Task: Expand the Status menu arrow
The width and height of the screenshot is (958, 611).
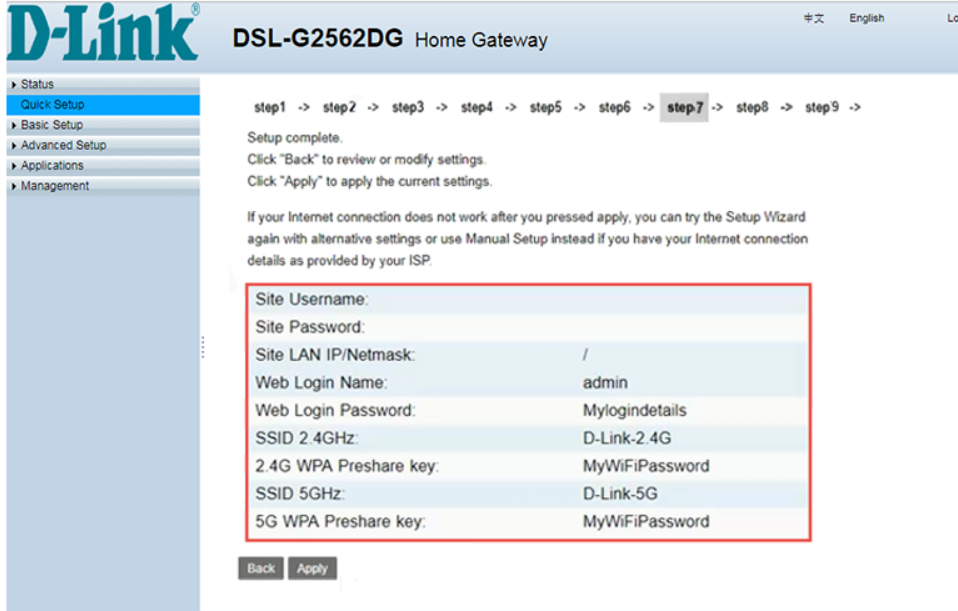Action: [14, 84]
